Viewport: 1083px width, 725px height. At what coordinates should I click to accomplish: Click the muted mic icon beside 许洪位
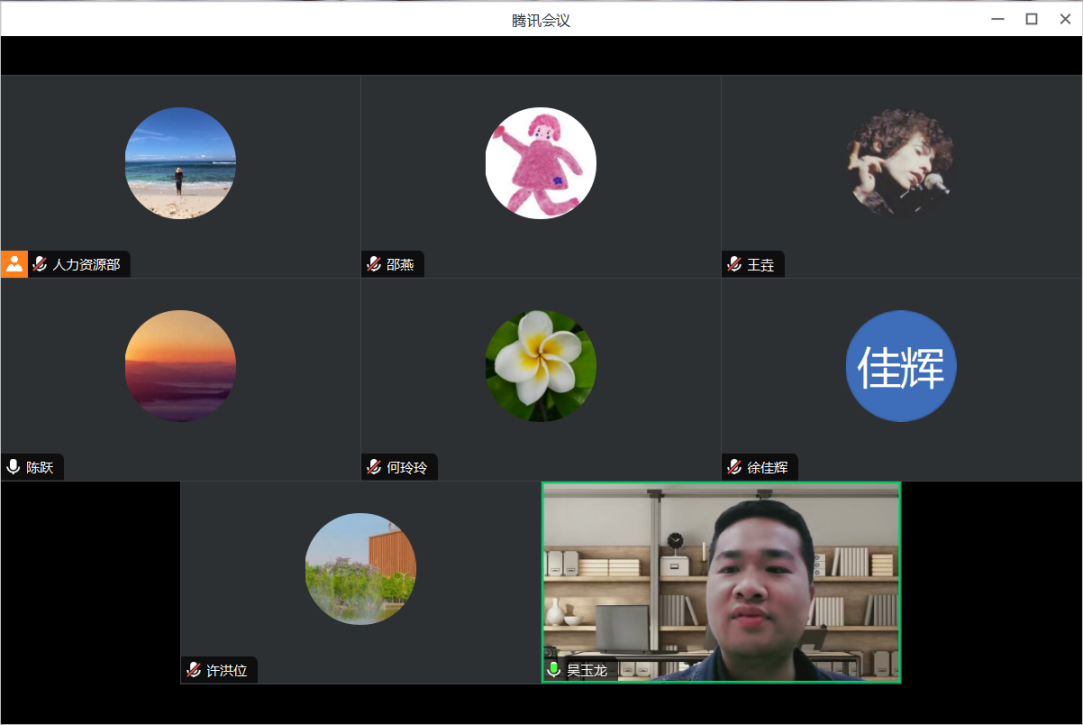193,670
